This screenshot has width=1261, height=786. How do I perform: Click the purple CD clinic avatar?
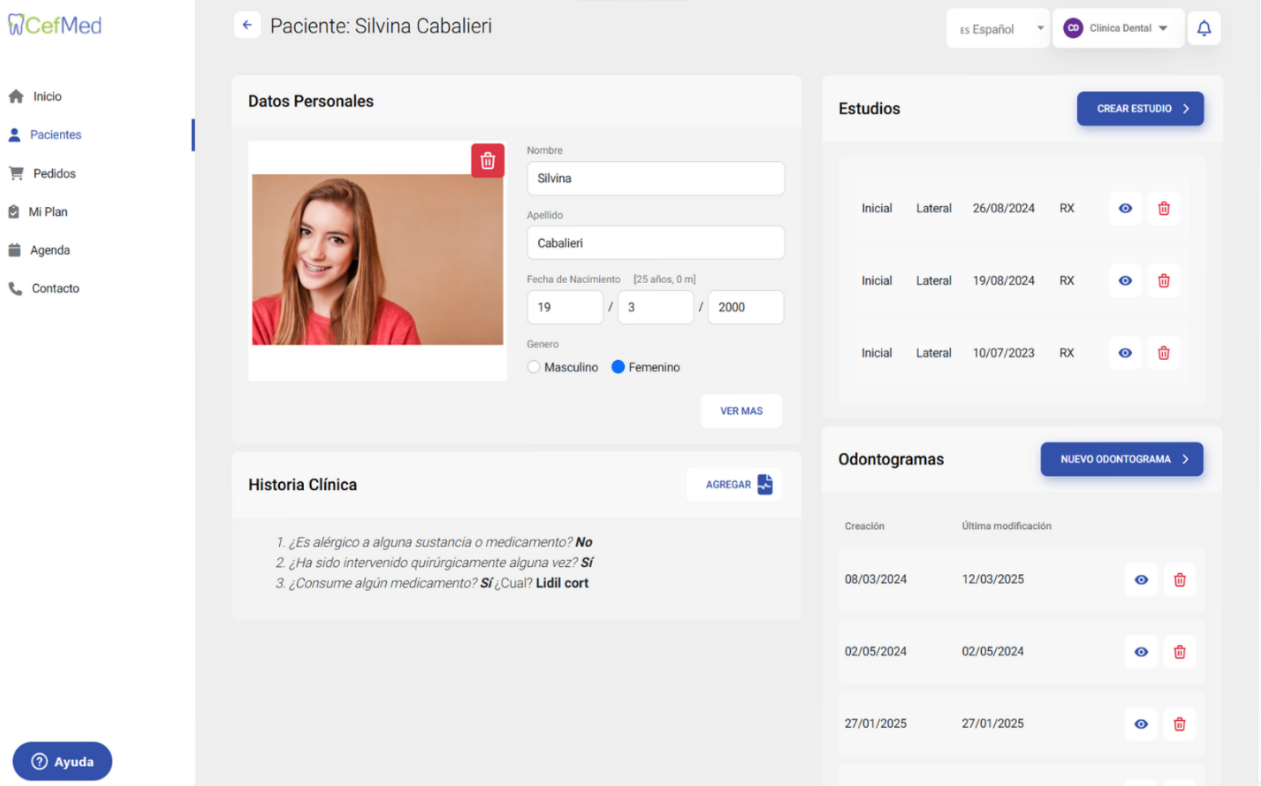[1073, 28]
